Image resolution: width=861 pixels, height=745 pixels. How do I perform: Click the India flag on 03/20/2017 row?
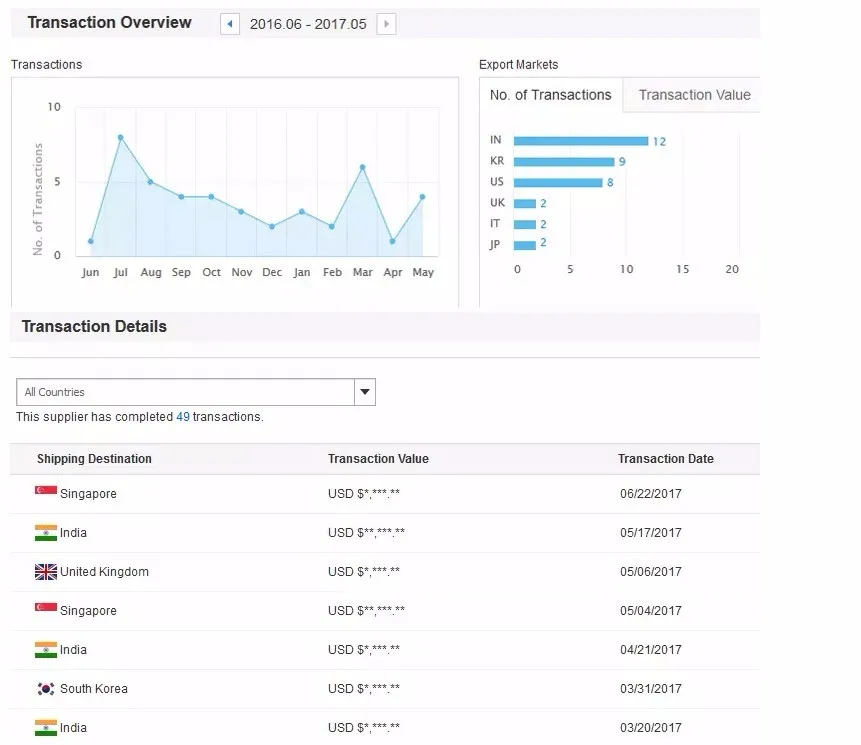pyautogui.click(x=46, y=727)
